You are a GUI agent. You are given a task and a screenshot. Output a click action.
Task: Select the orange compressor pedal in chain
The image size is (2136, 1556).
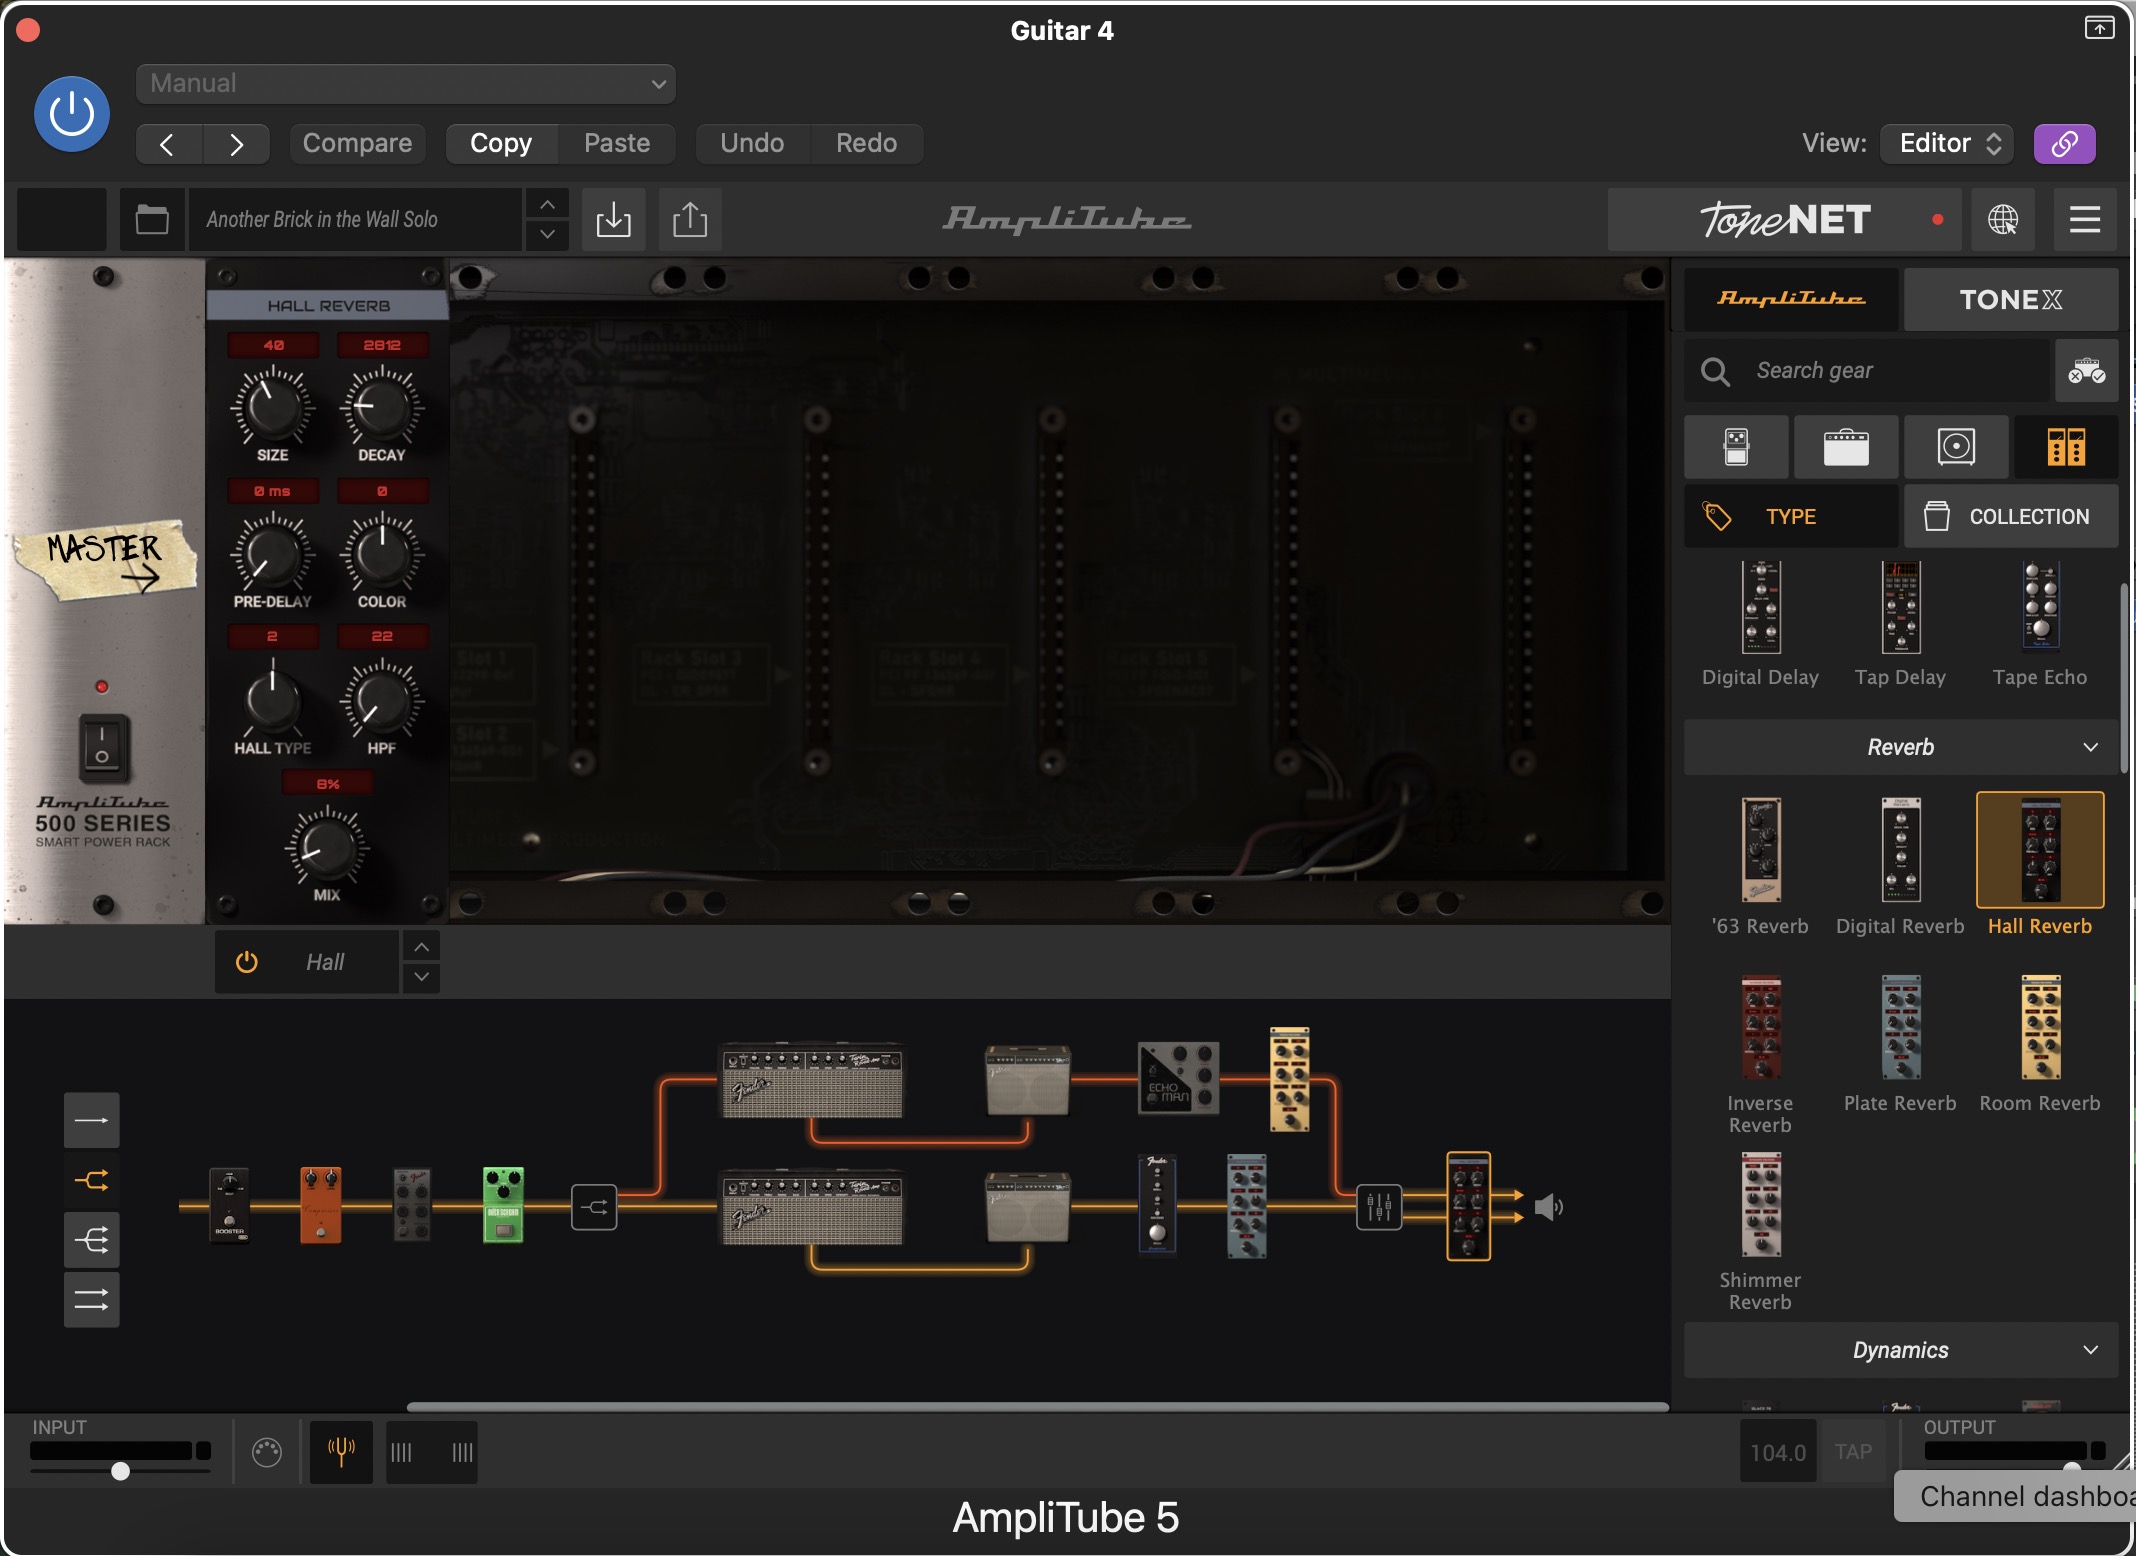321,1205
